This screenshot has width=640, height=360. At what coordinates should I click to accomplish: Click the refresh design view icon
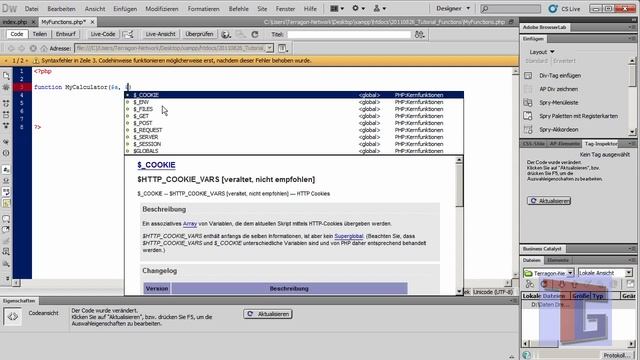(x=255, y=35)
